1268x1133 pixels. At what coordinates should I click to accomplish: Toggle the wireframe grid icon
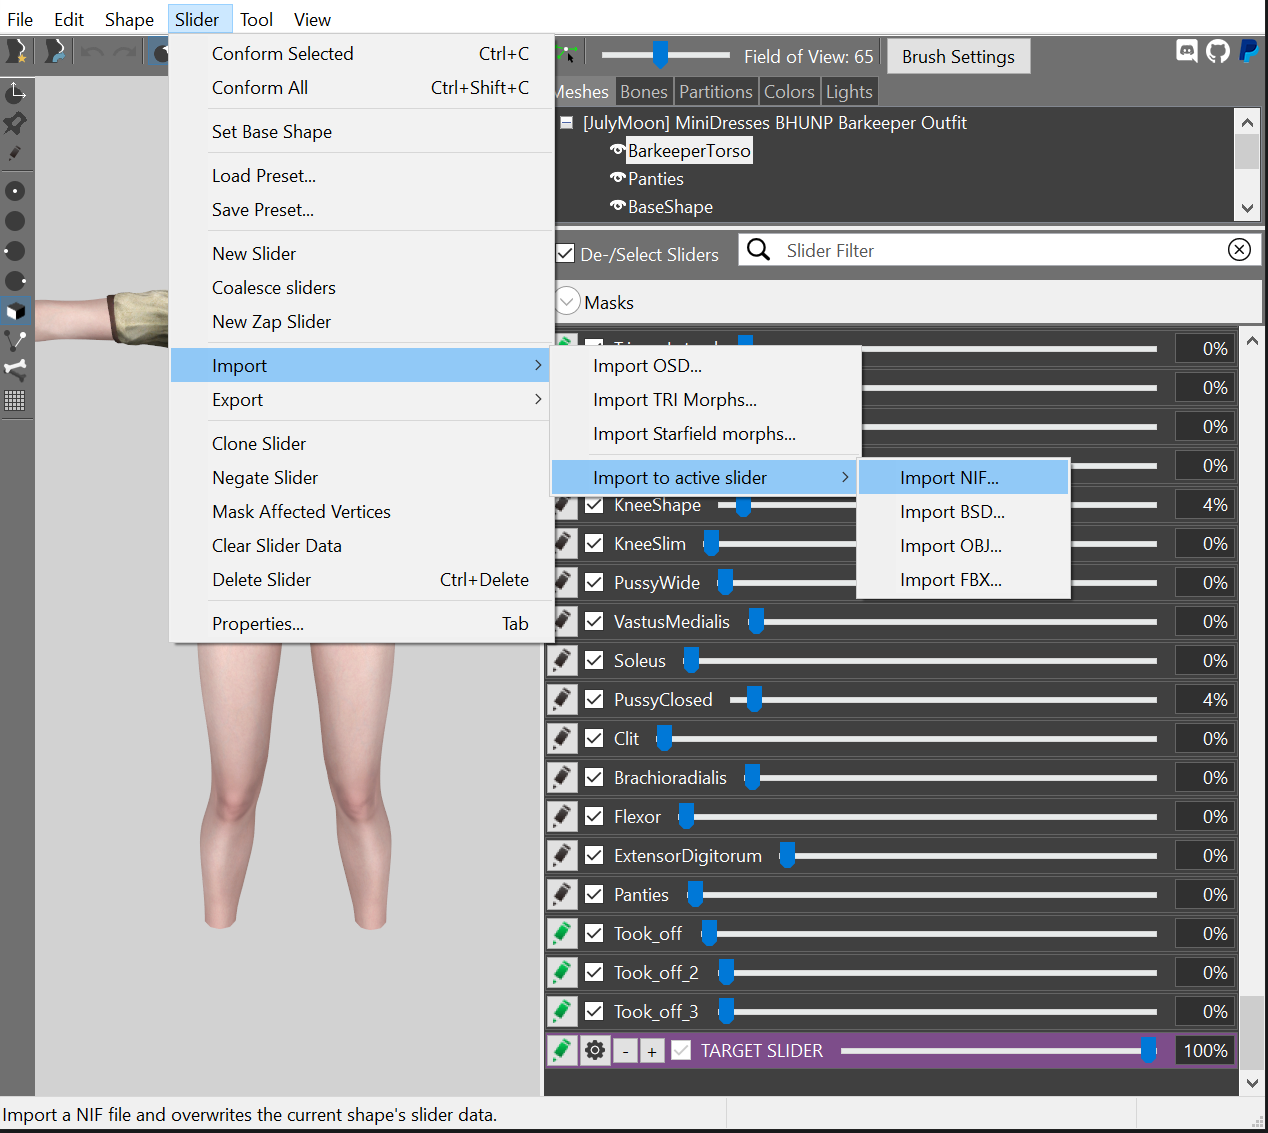click(x=16, y=401)
